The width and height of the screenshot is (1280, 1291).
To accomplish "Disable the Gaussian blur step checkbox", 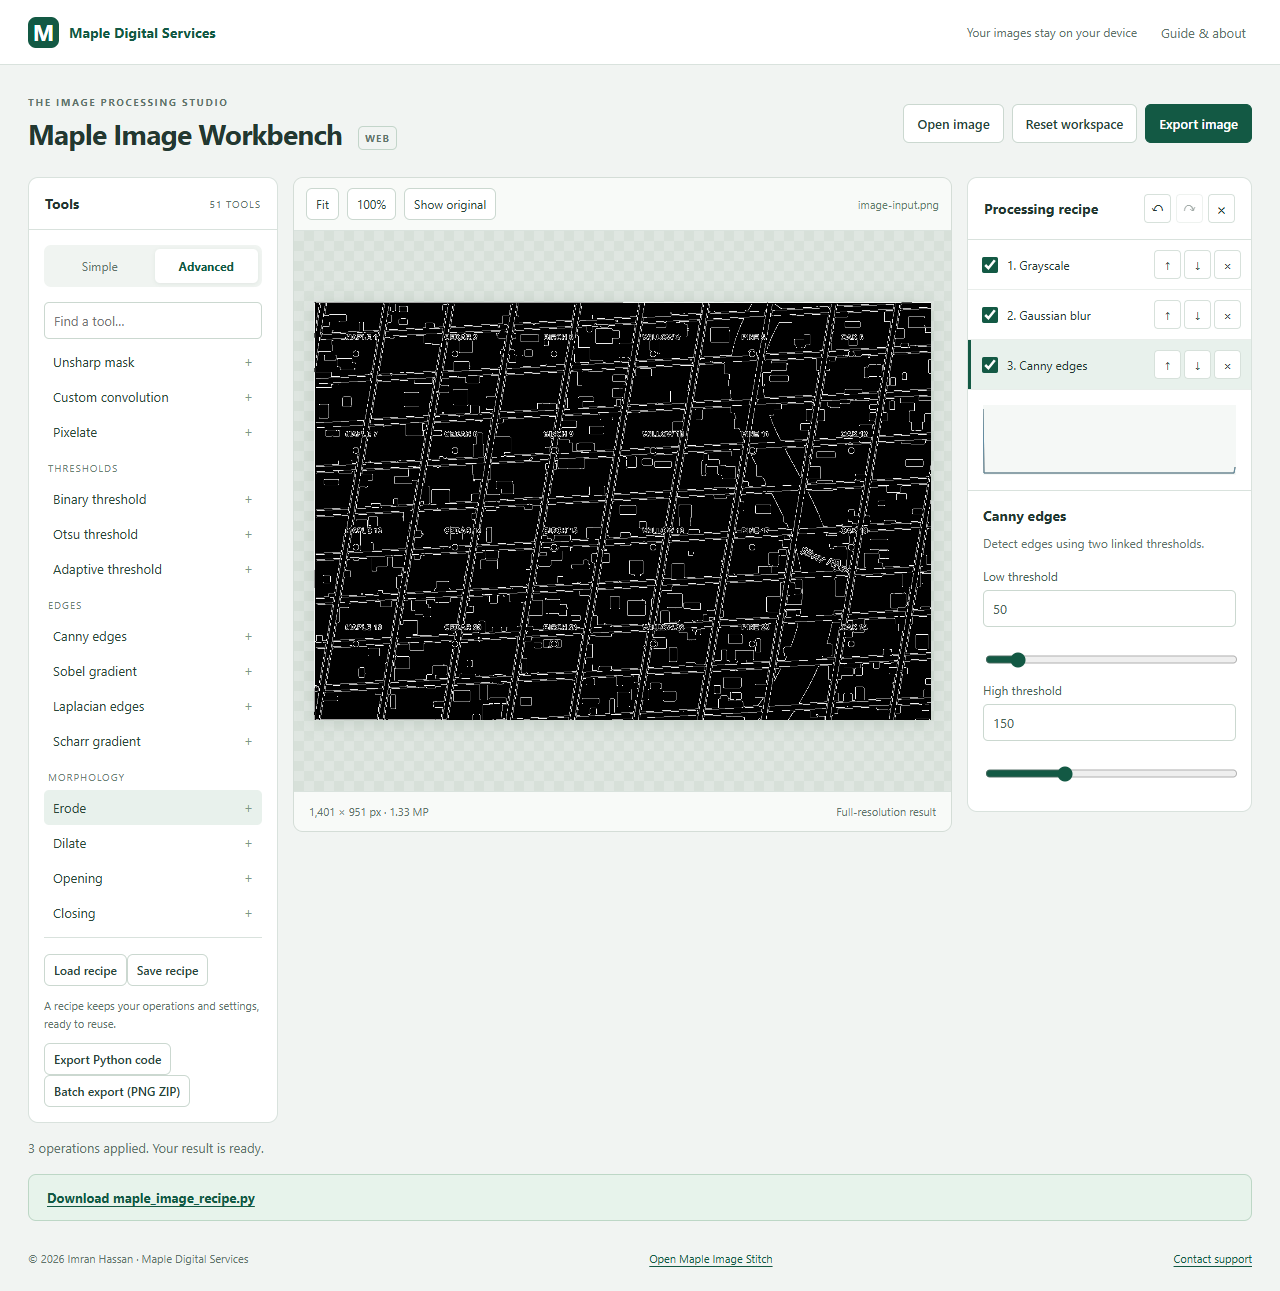I will [990, 315].
